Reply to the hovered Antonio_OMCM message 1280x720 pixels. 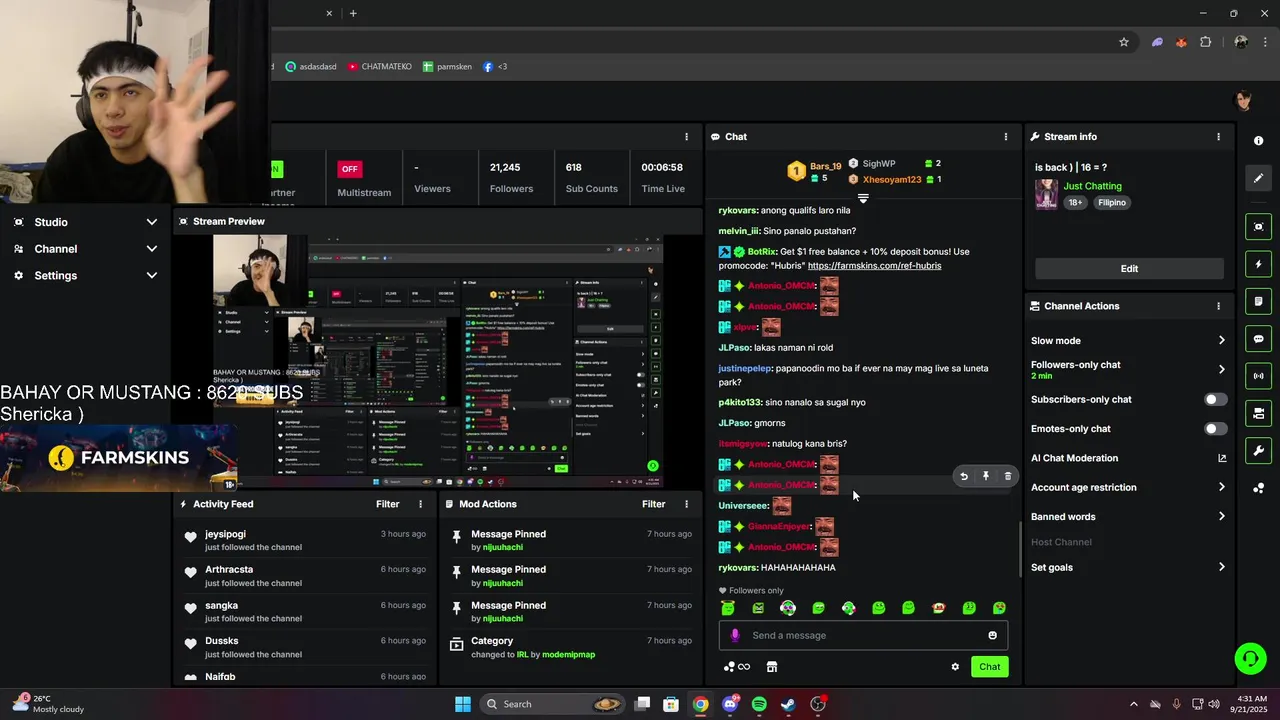tap(964, 477)
